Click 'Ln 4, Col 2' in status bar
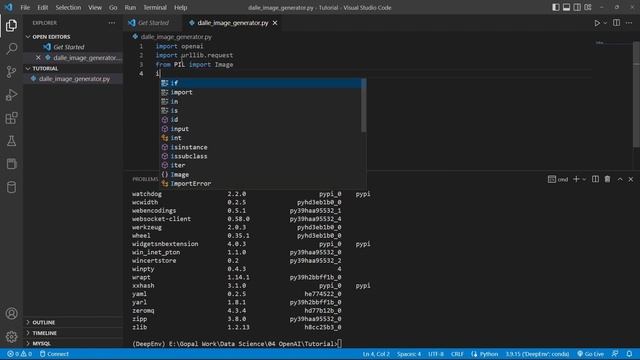Image resolution: width=640 pixels, height=360 pixels. (x=376, y=354)
